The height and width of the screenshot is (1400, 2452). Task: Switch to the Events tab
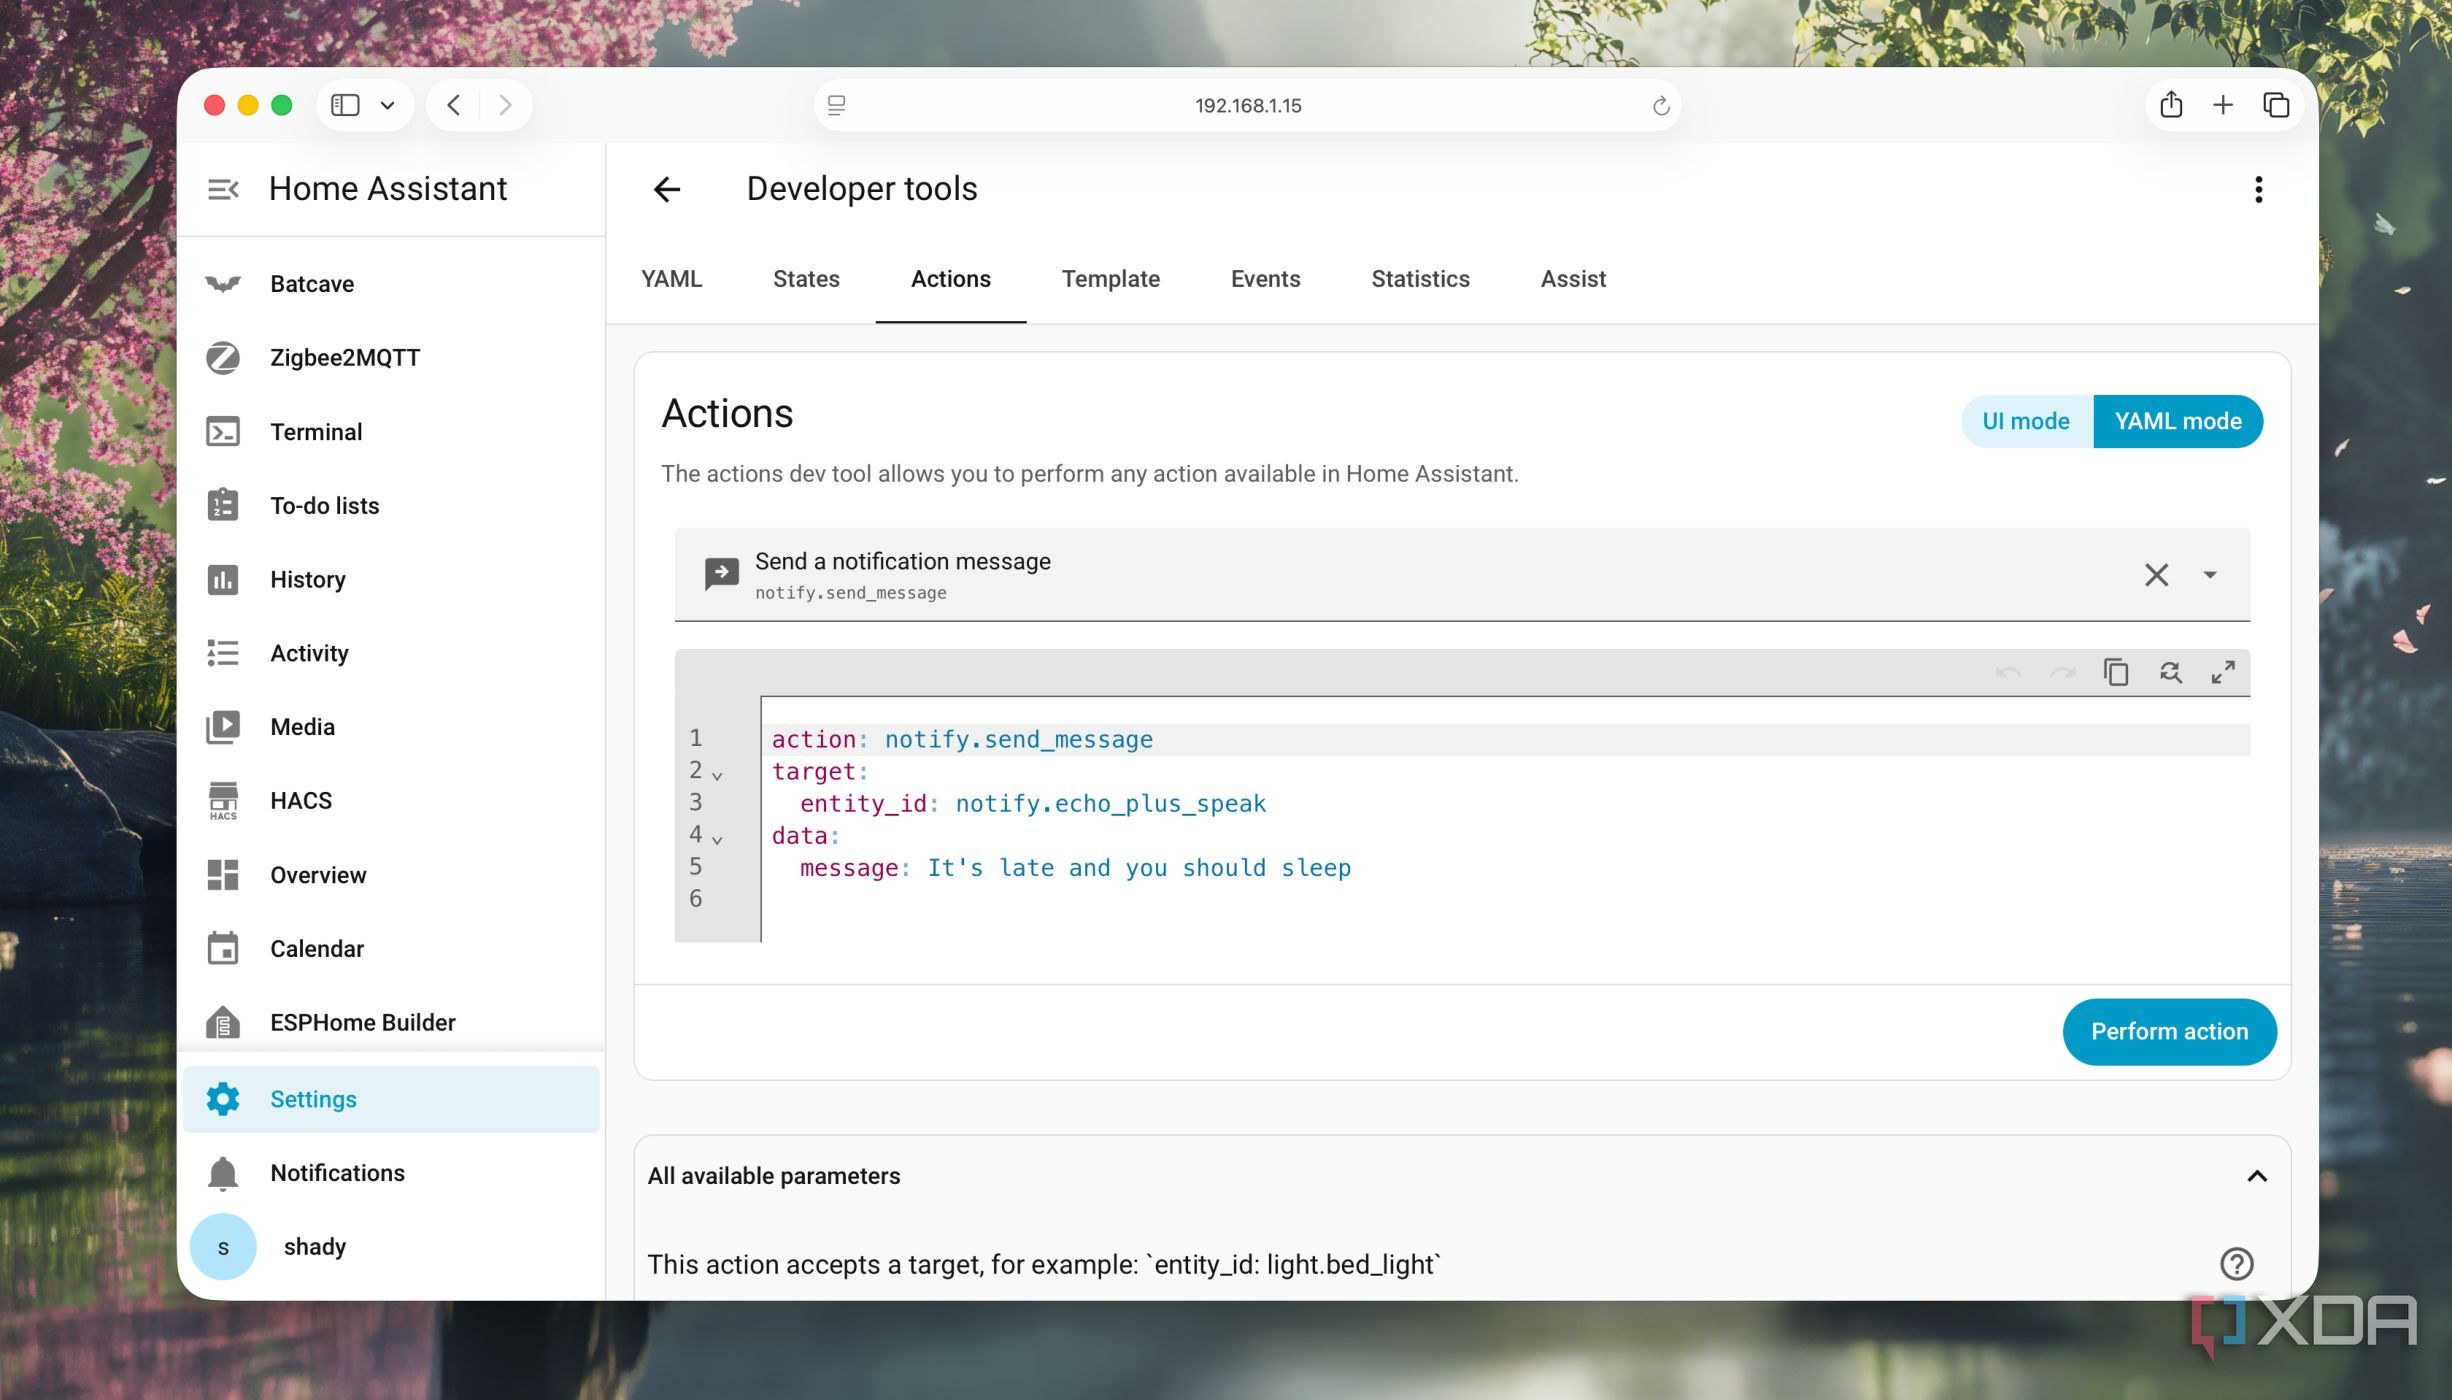click(x=1265, y=279)
